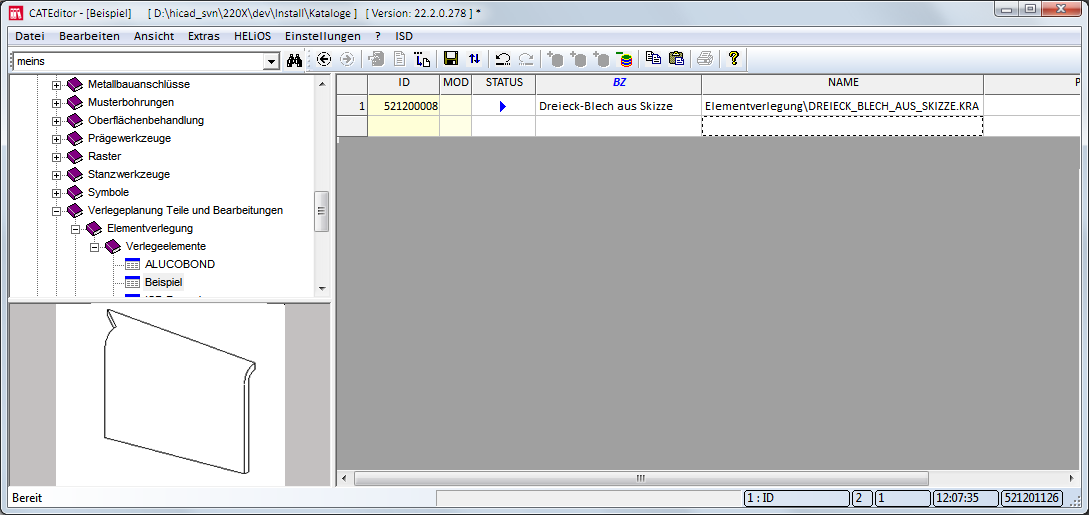Click the BZ column header
Viewport: 1089px width, 515px height.
619,83
